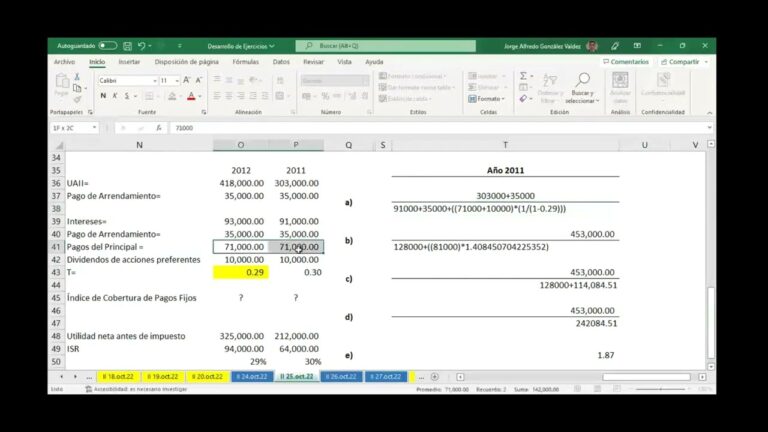Toggle Italic (K) formatting
Viewport: 768px width, 432px height.
tap(115, 96)
